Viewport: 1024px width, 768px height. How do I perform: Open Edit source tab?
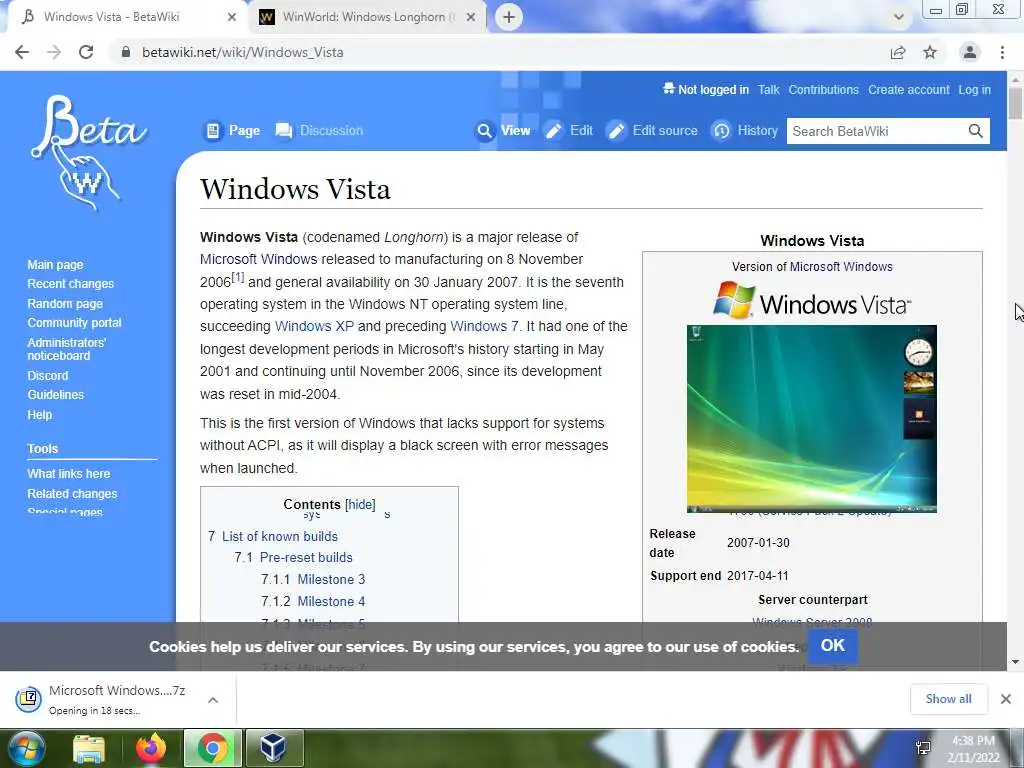click(x=652, y=131)
